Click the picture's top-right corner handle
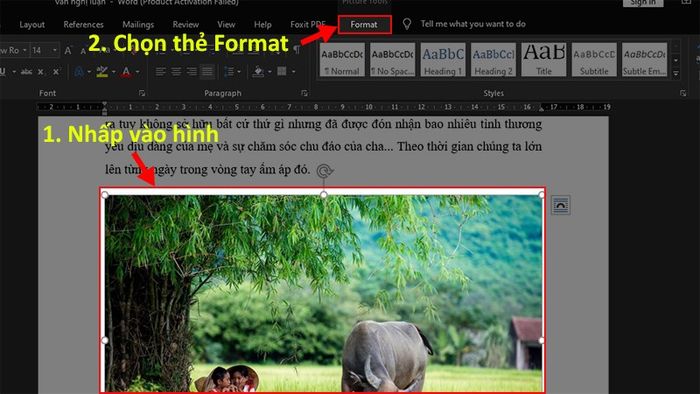The width and height of the screenshot is (700, 394). (x=542, y=195)
